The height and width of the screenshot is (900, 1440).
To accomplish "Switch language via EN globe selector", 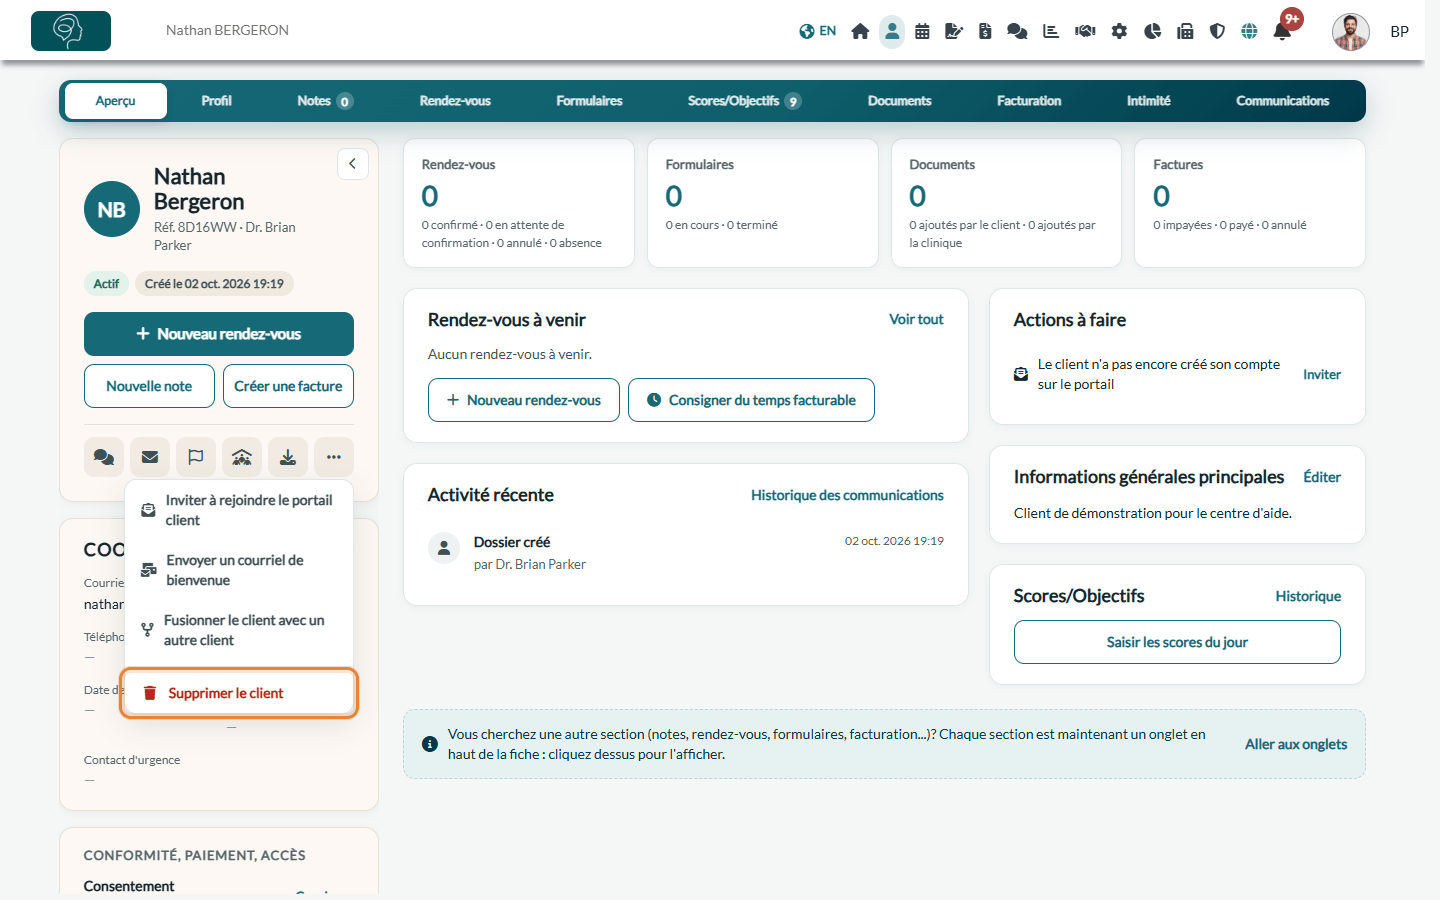I will (x=818, y=31).
